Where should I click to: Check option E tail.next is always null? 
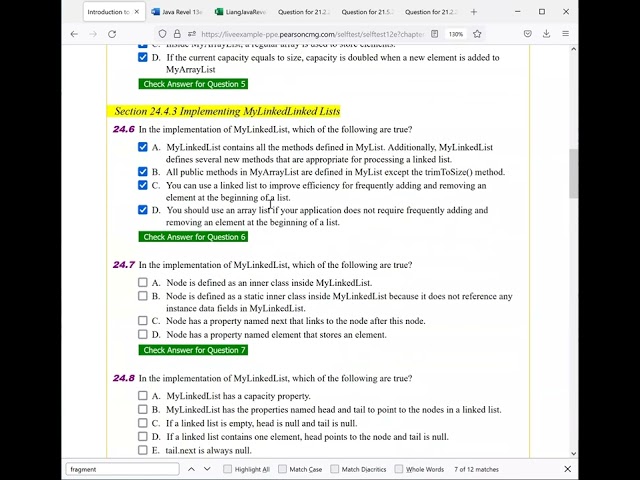pyautogui.click(x=142, y=450)
